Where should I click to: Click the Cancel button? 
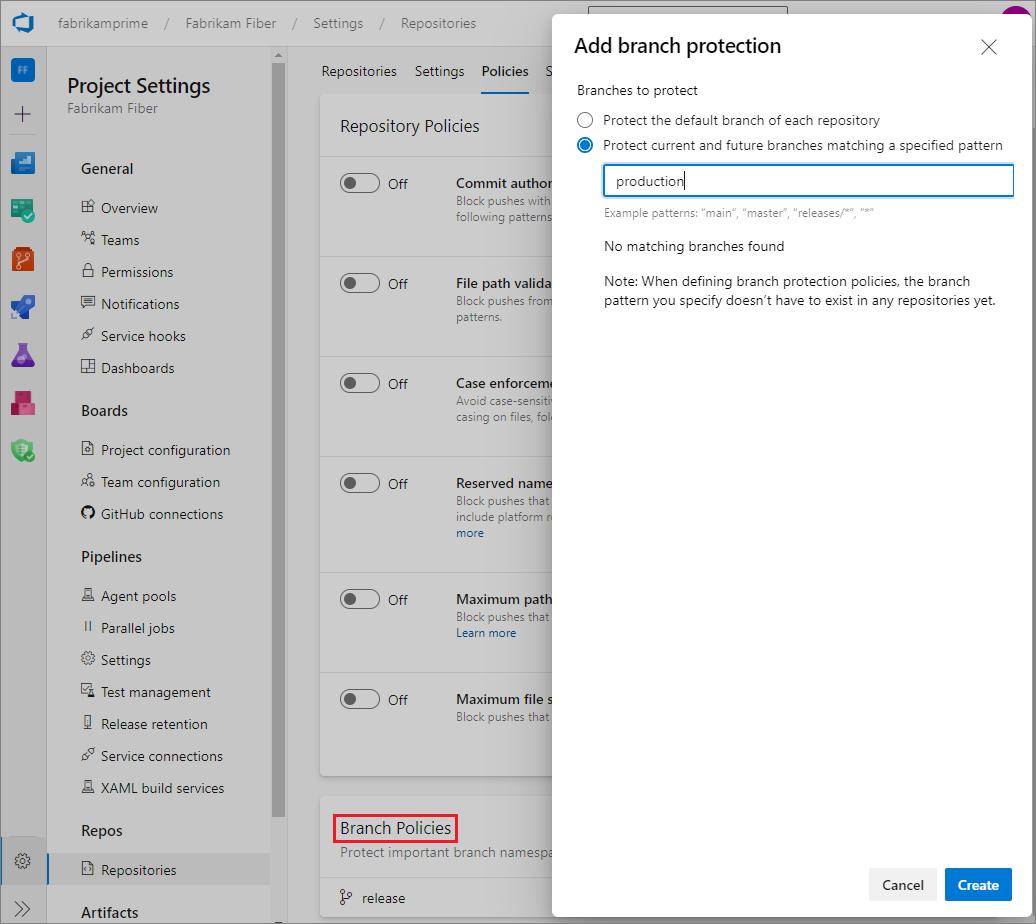903,885
